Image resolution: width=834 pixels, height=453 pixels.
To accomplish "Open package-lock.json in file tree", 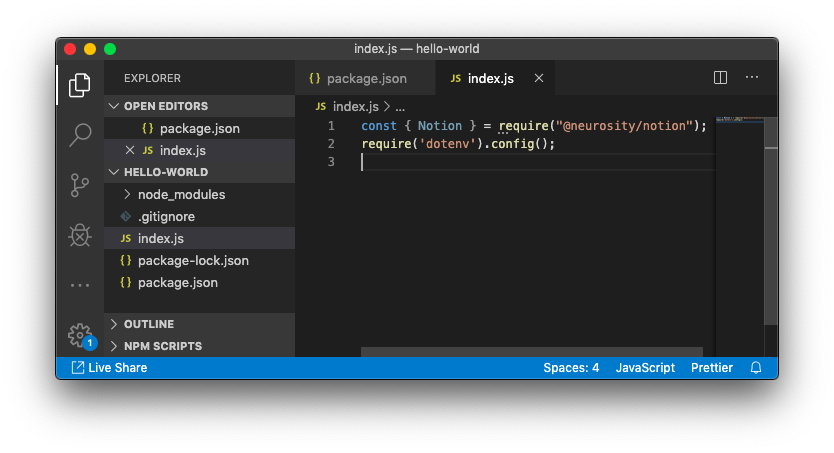I will (x=193, y=260).
